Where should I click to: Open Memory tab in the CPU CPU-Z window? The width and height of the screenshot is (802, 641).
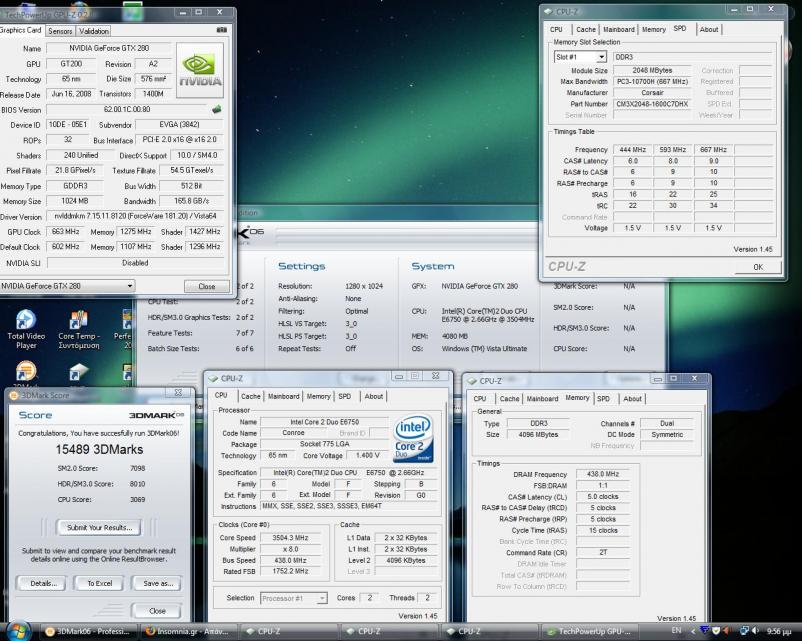click(x=318, y=396)
